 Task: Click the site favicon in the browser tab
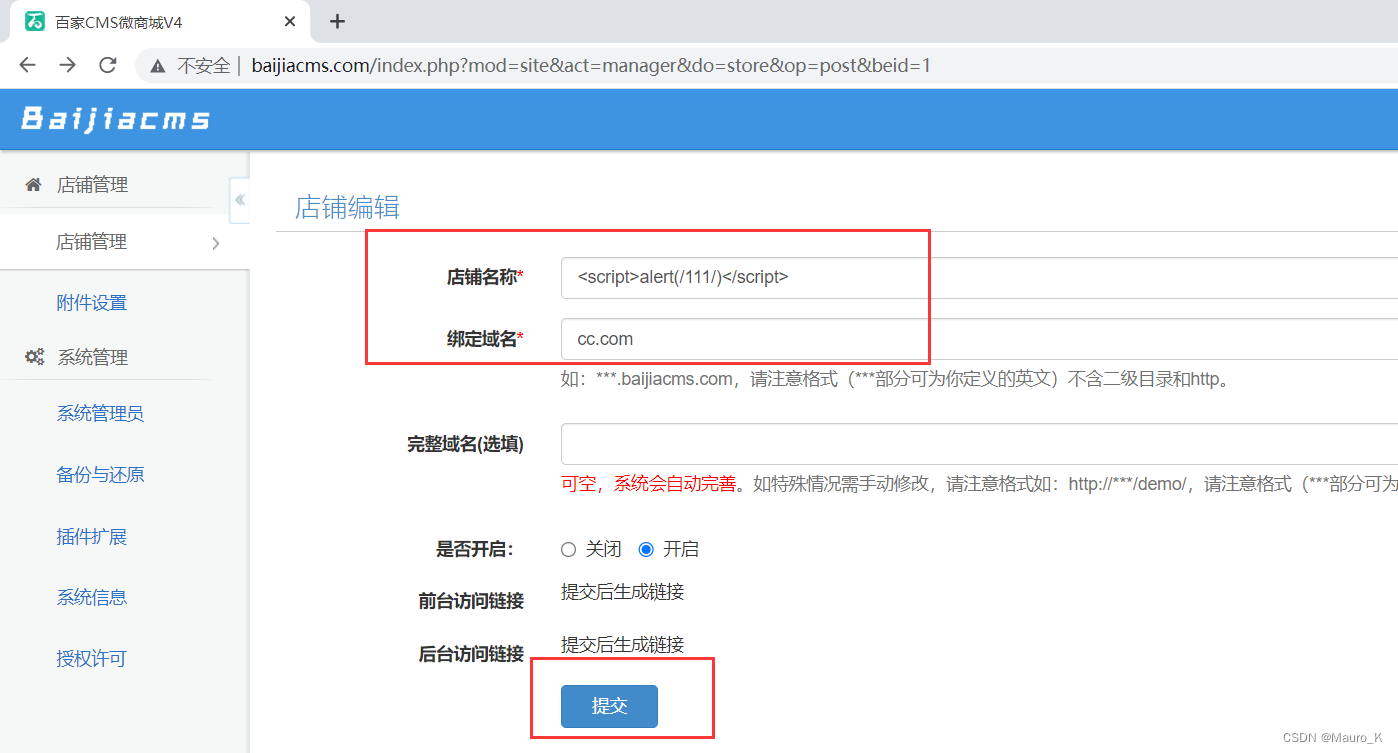[35, 21]
